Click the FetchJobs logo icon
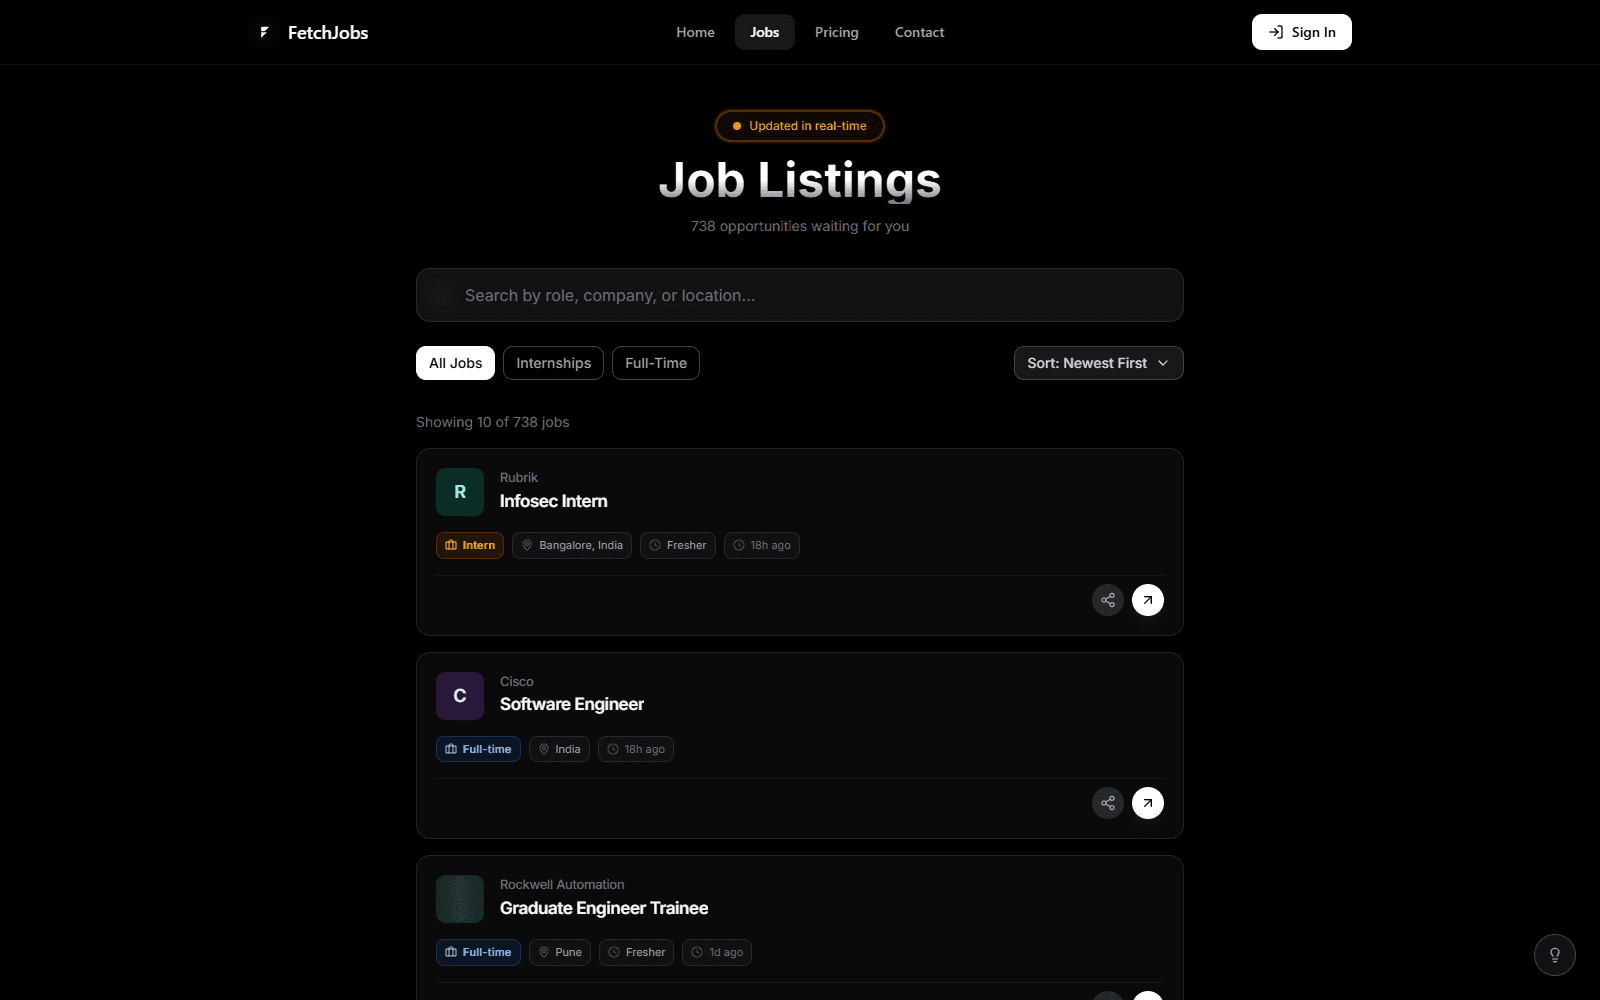The height and width of the screenshot is (1000, 1600). coord(264,32)
